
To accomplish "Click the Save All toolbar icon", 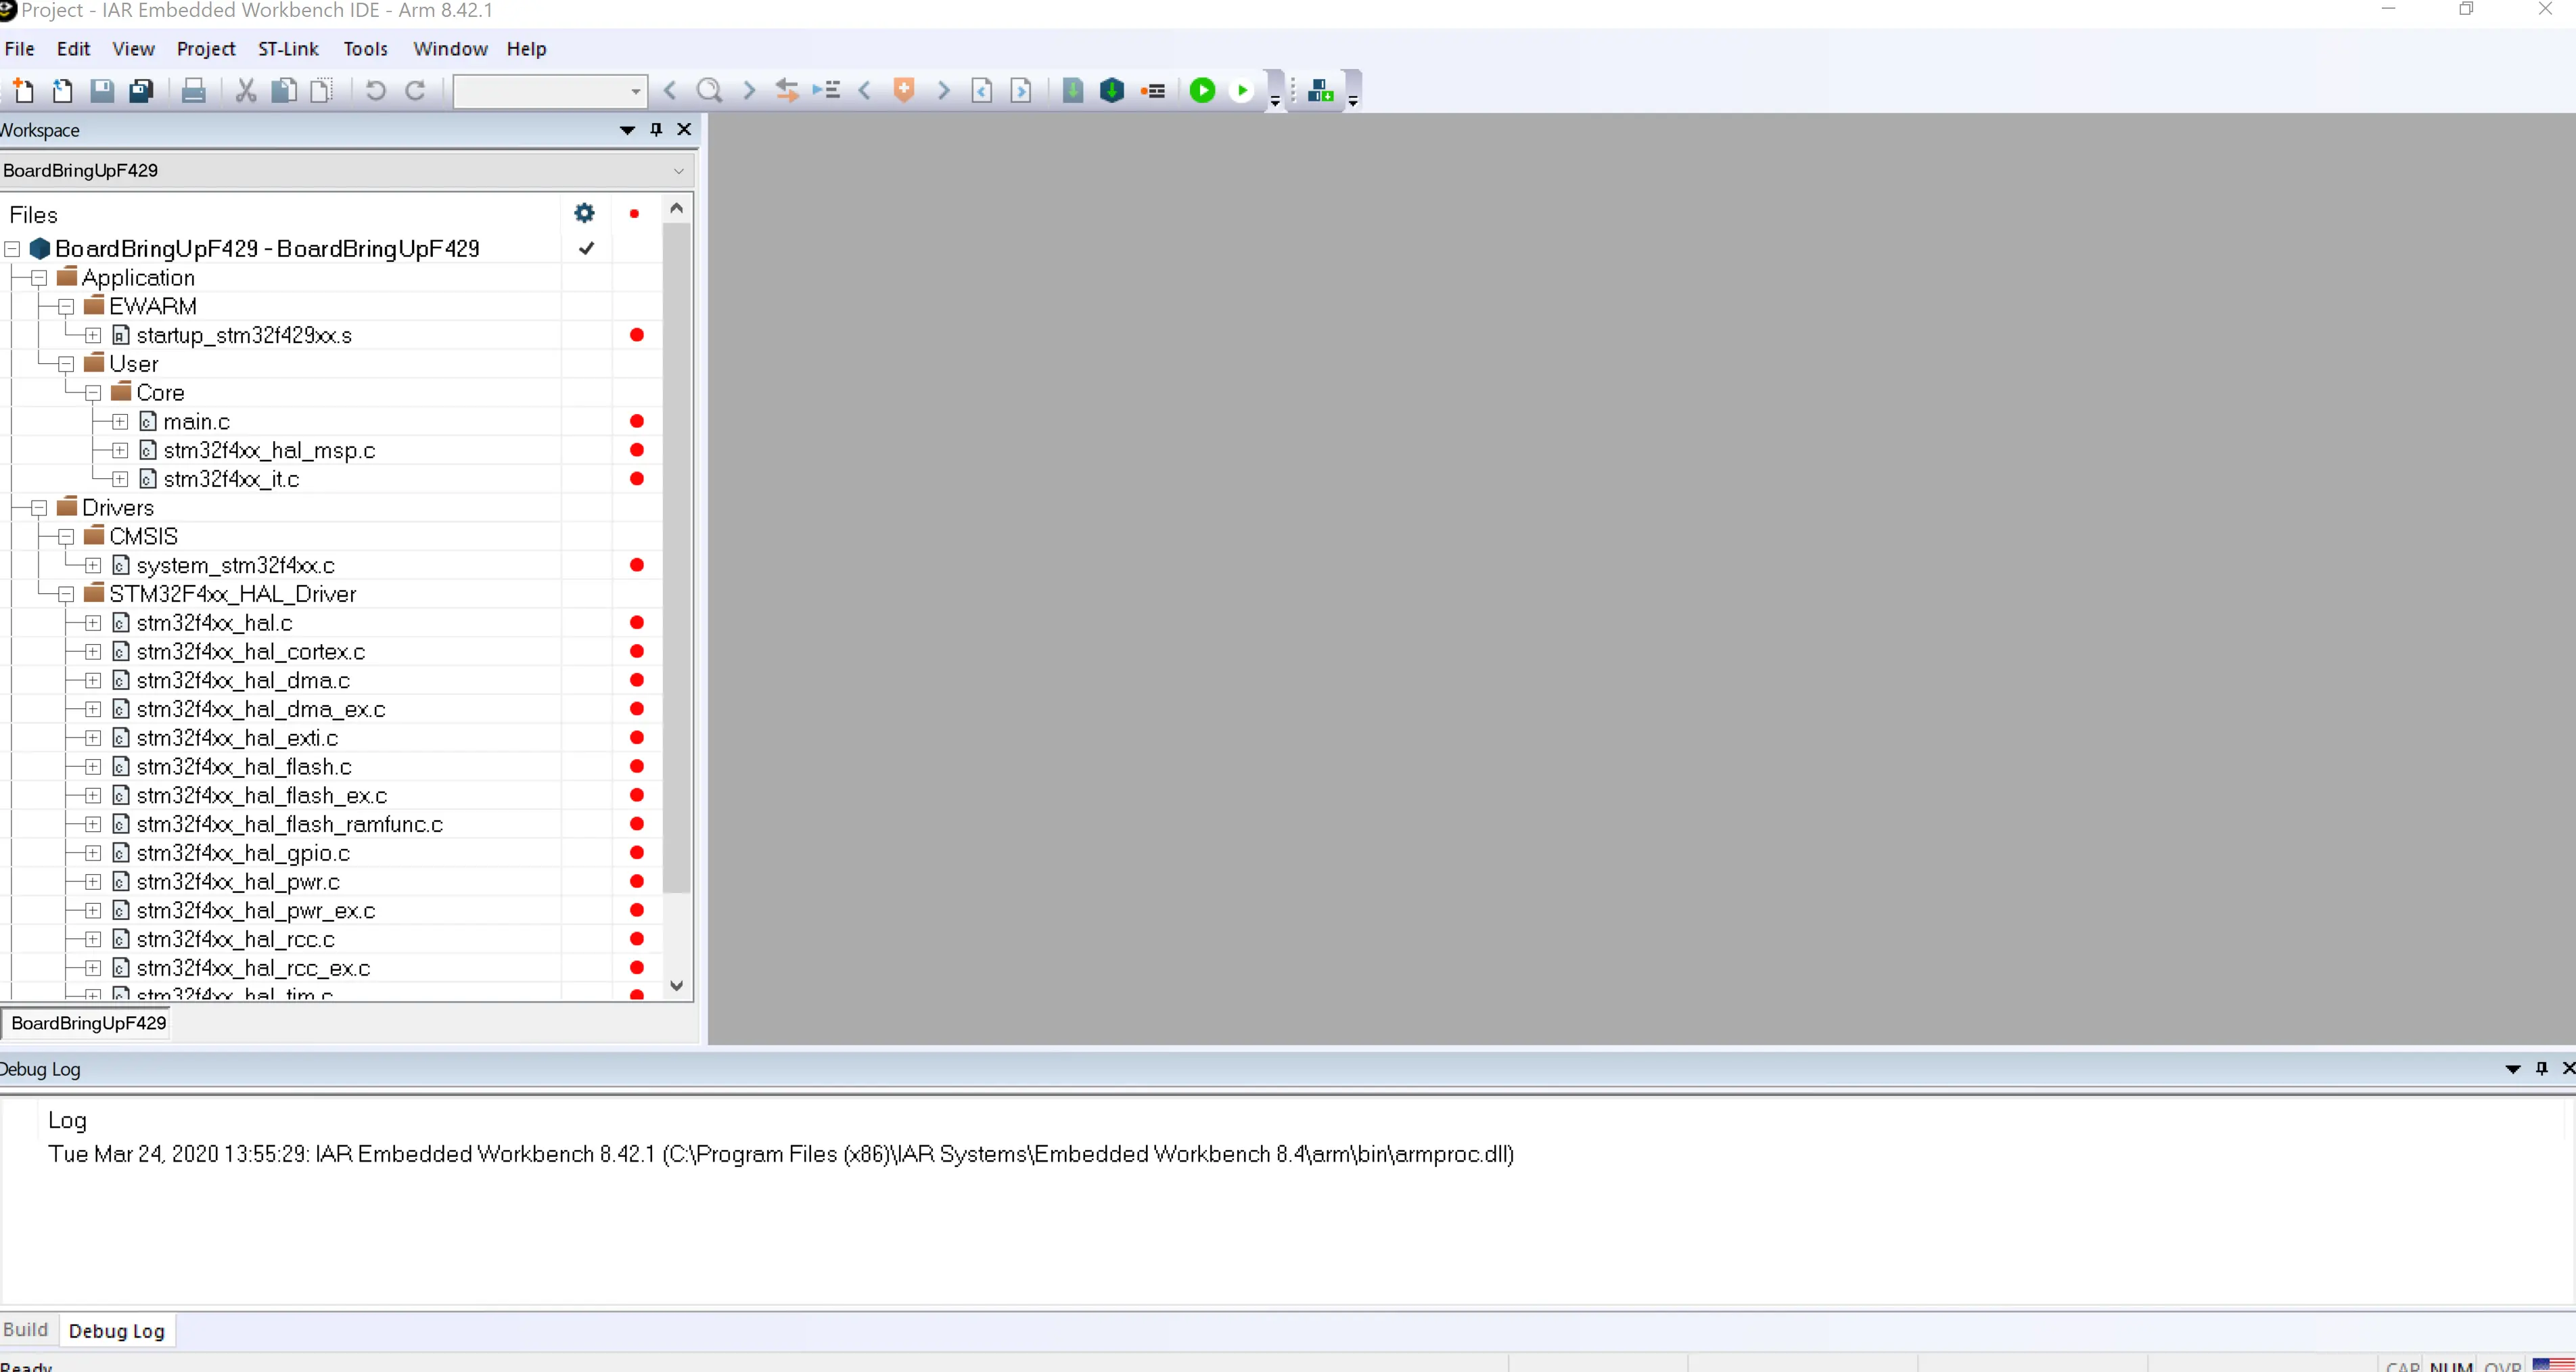I will [x=141, y=91].
